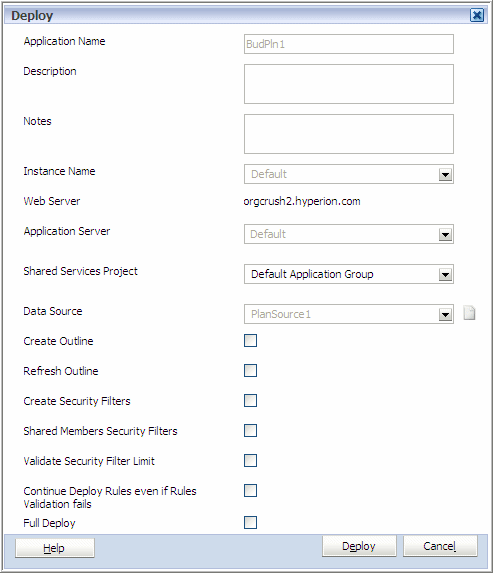Click the Cancel button
Viewport: 493px width, 573px height.
440,546
